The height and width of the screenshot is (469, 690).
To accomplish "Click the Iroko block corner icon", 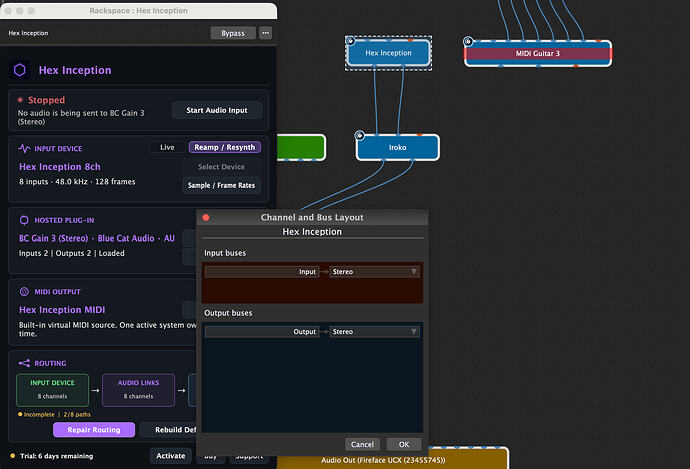I will pos(360,135).
